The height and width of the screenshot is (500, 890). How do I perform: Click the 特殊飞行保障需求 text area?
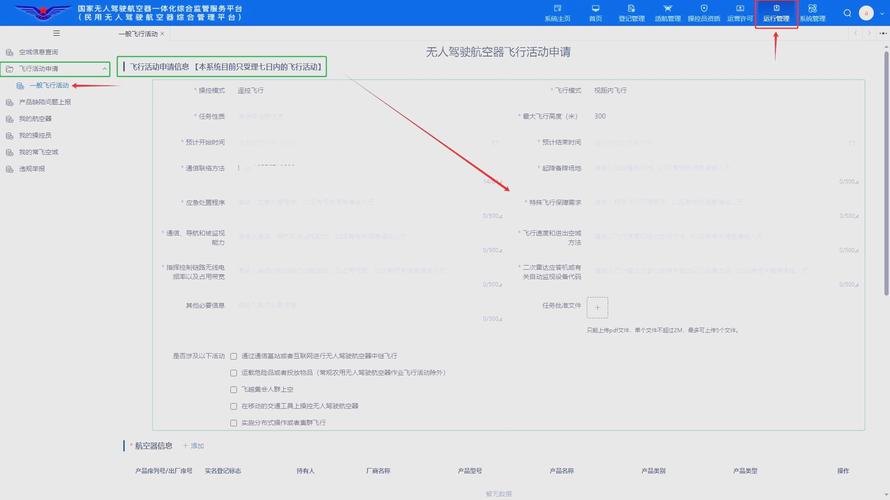pyautogui.click(x=724, y=208)
